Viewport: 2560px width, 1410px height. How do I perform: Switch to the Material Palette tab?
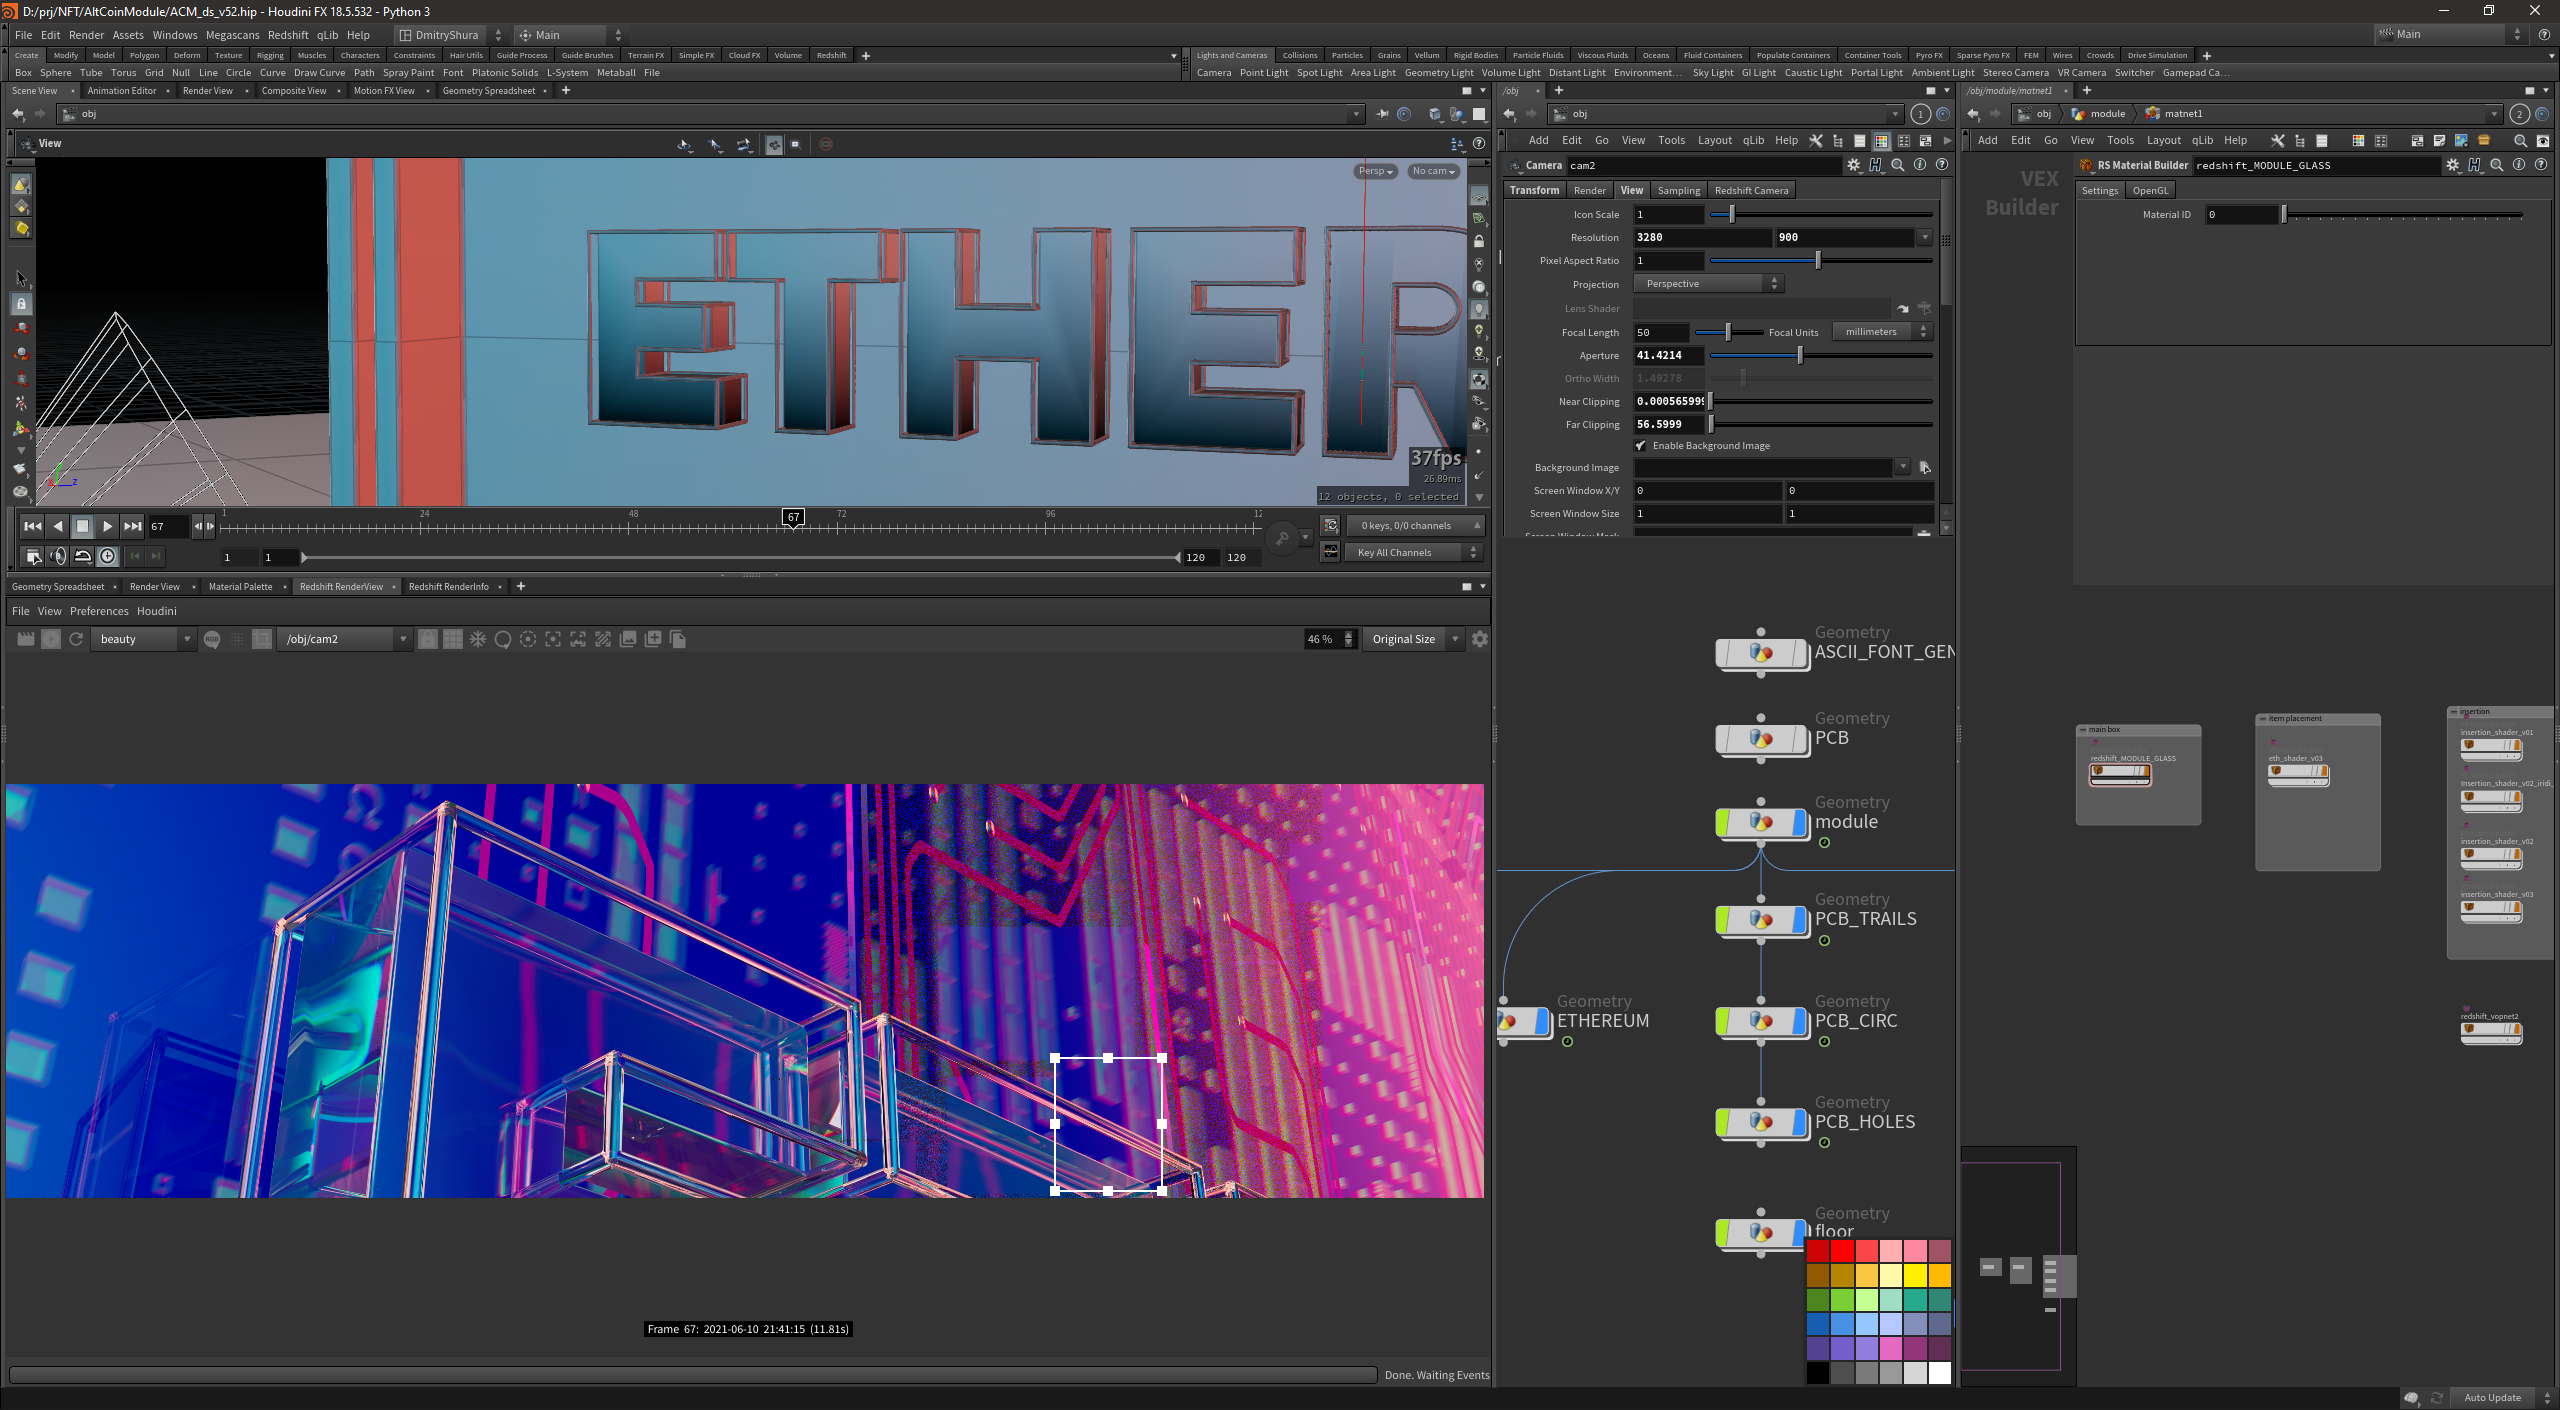(240, 587)
